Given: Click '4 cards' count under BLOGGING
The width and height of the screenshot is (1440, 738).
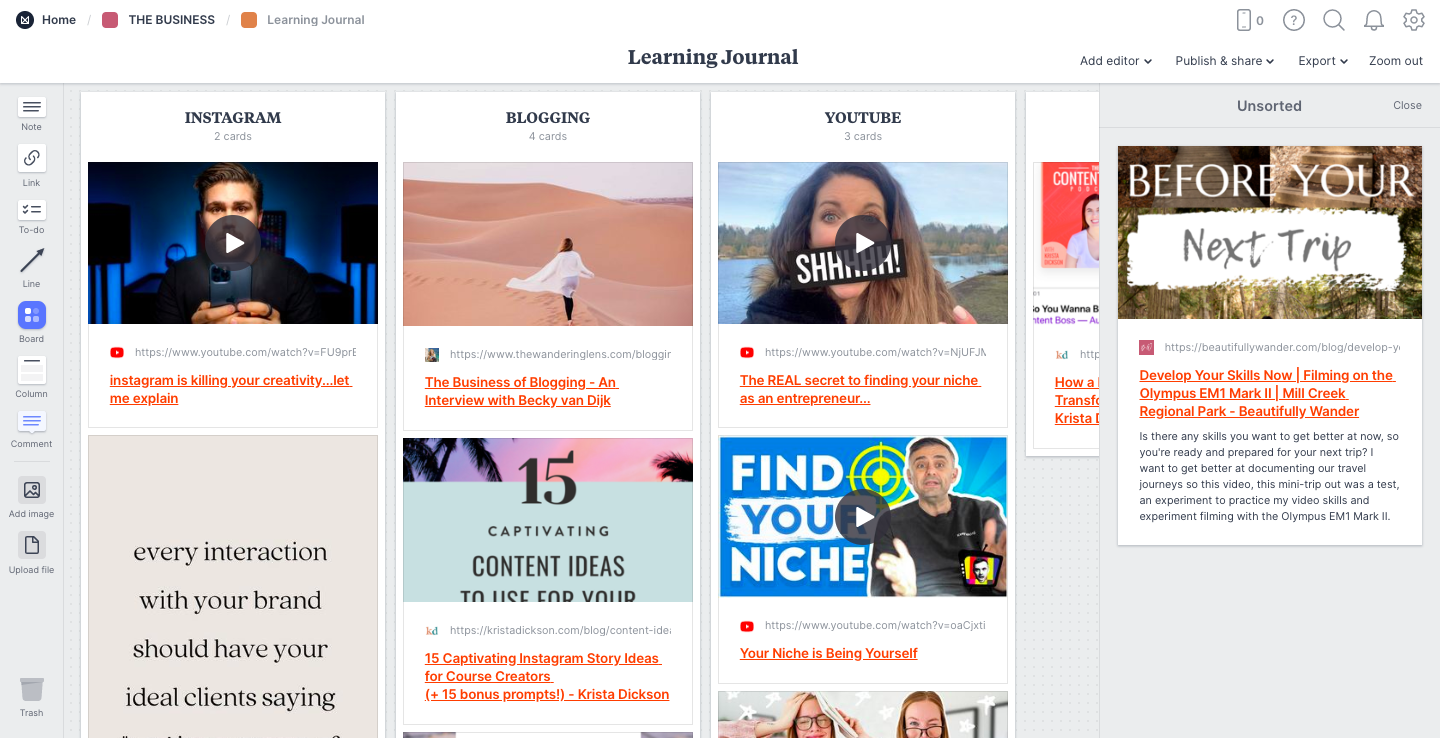Looking at the screenshot, I should [548, 137].
